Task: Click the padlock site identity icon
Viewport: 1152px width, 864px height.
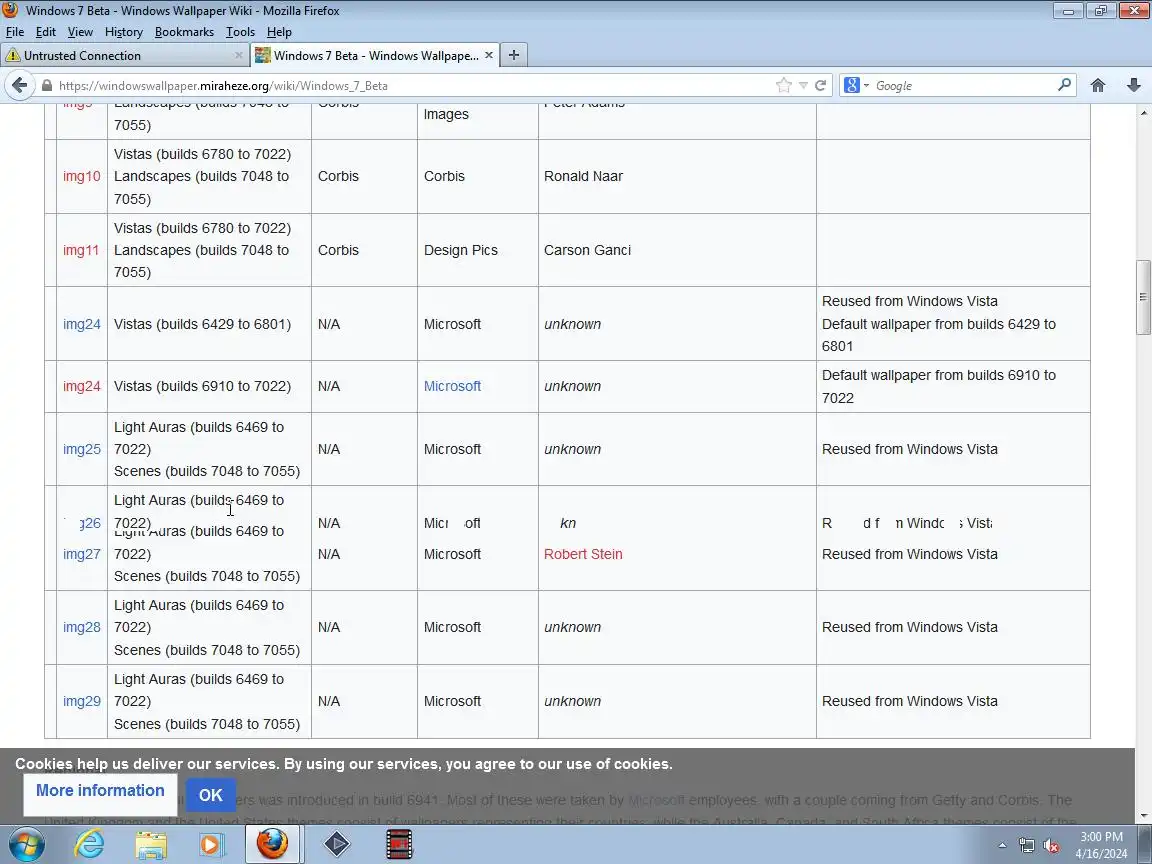Action: [47, 85]
